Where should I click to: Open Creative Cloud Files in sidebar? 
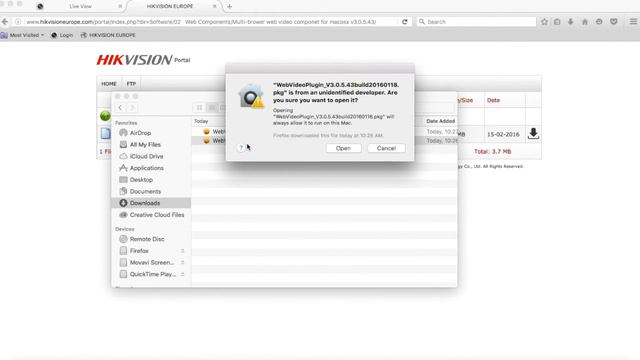(x=157, y=215)
